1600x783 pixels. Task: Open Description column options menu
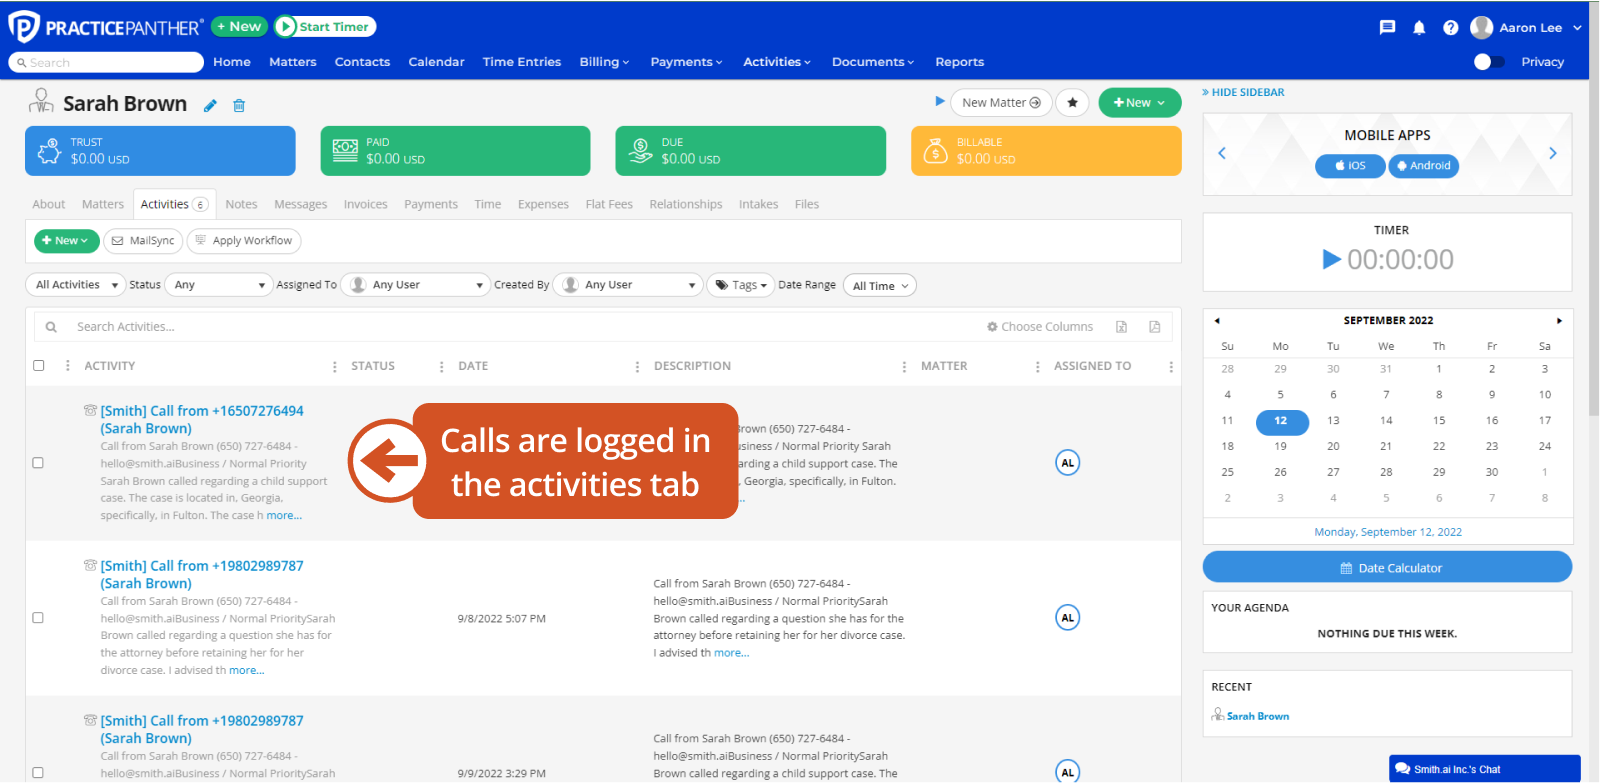pyautogui.click(x=904, y=367)
